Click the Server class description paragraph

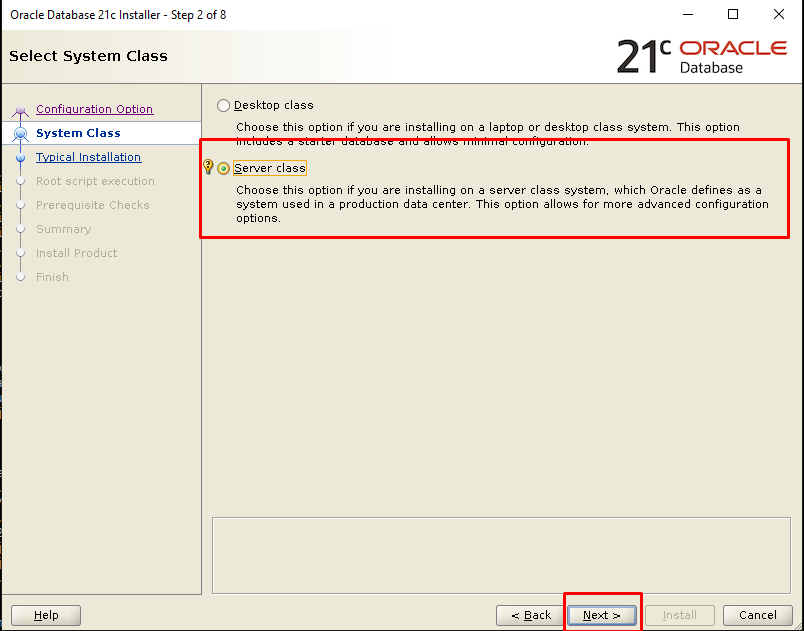click(502, 204)
